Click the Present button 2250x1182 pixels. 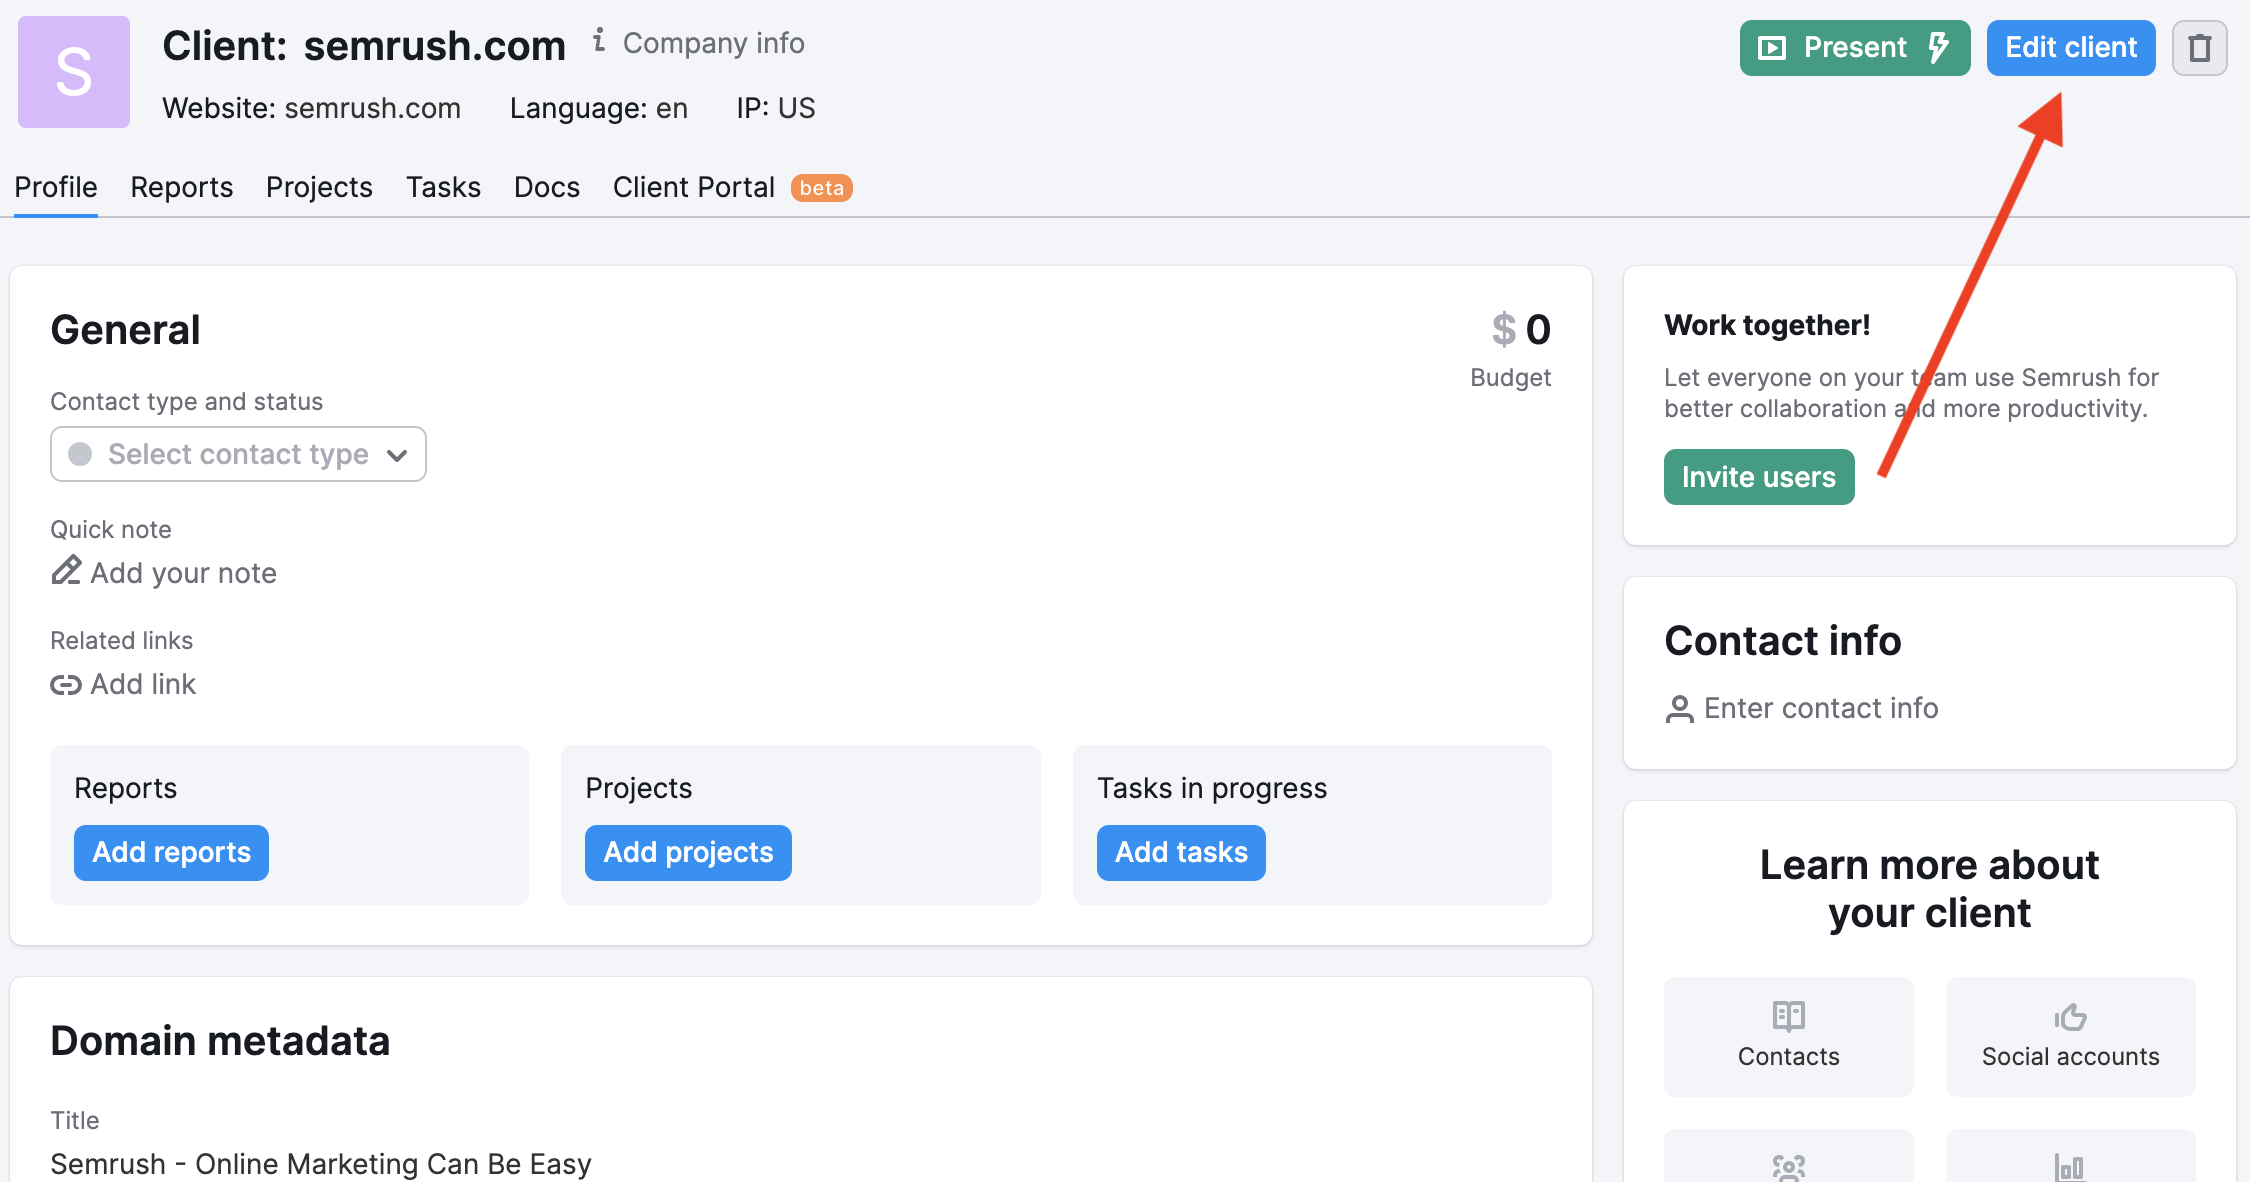tap(1855, 48)
